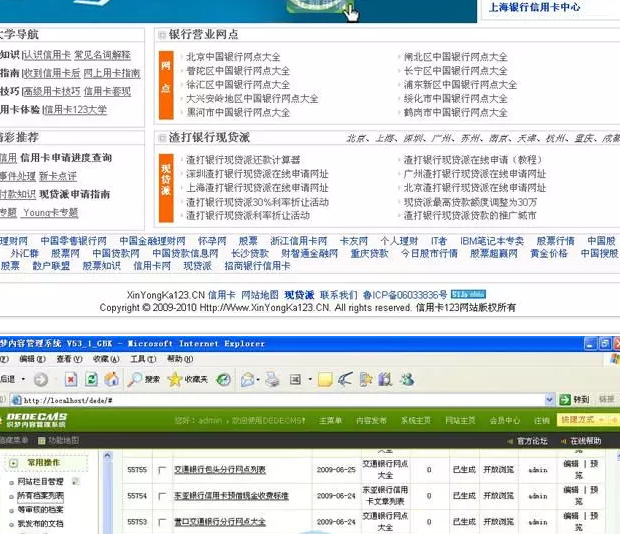Tick the checkbox for row 55754

(162, 496)
